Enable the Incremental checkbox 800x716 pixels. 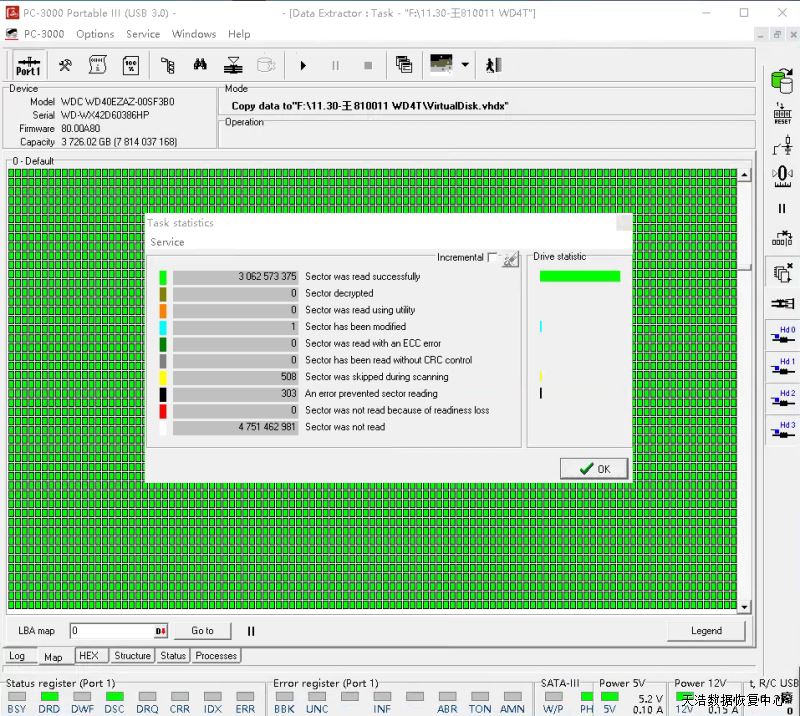point(492,258)
